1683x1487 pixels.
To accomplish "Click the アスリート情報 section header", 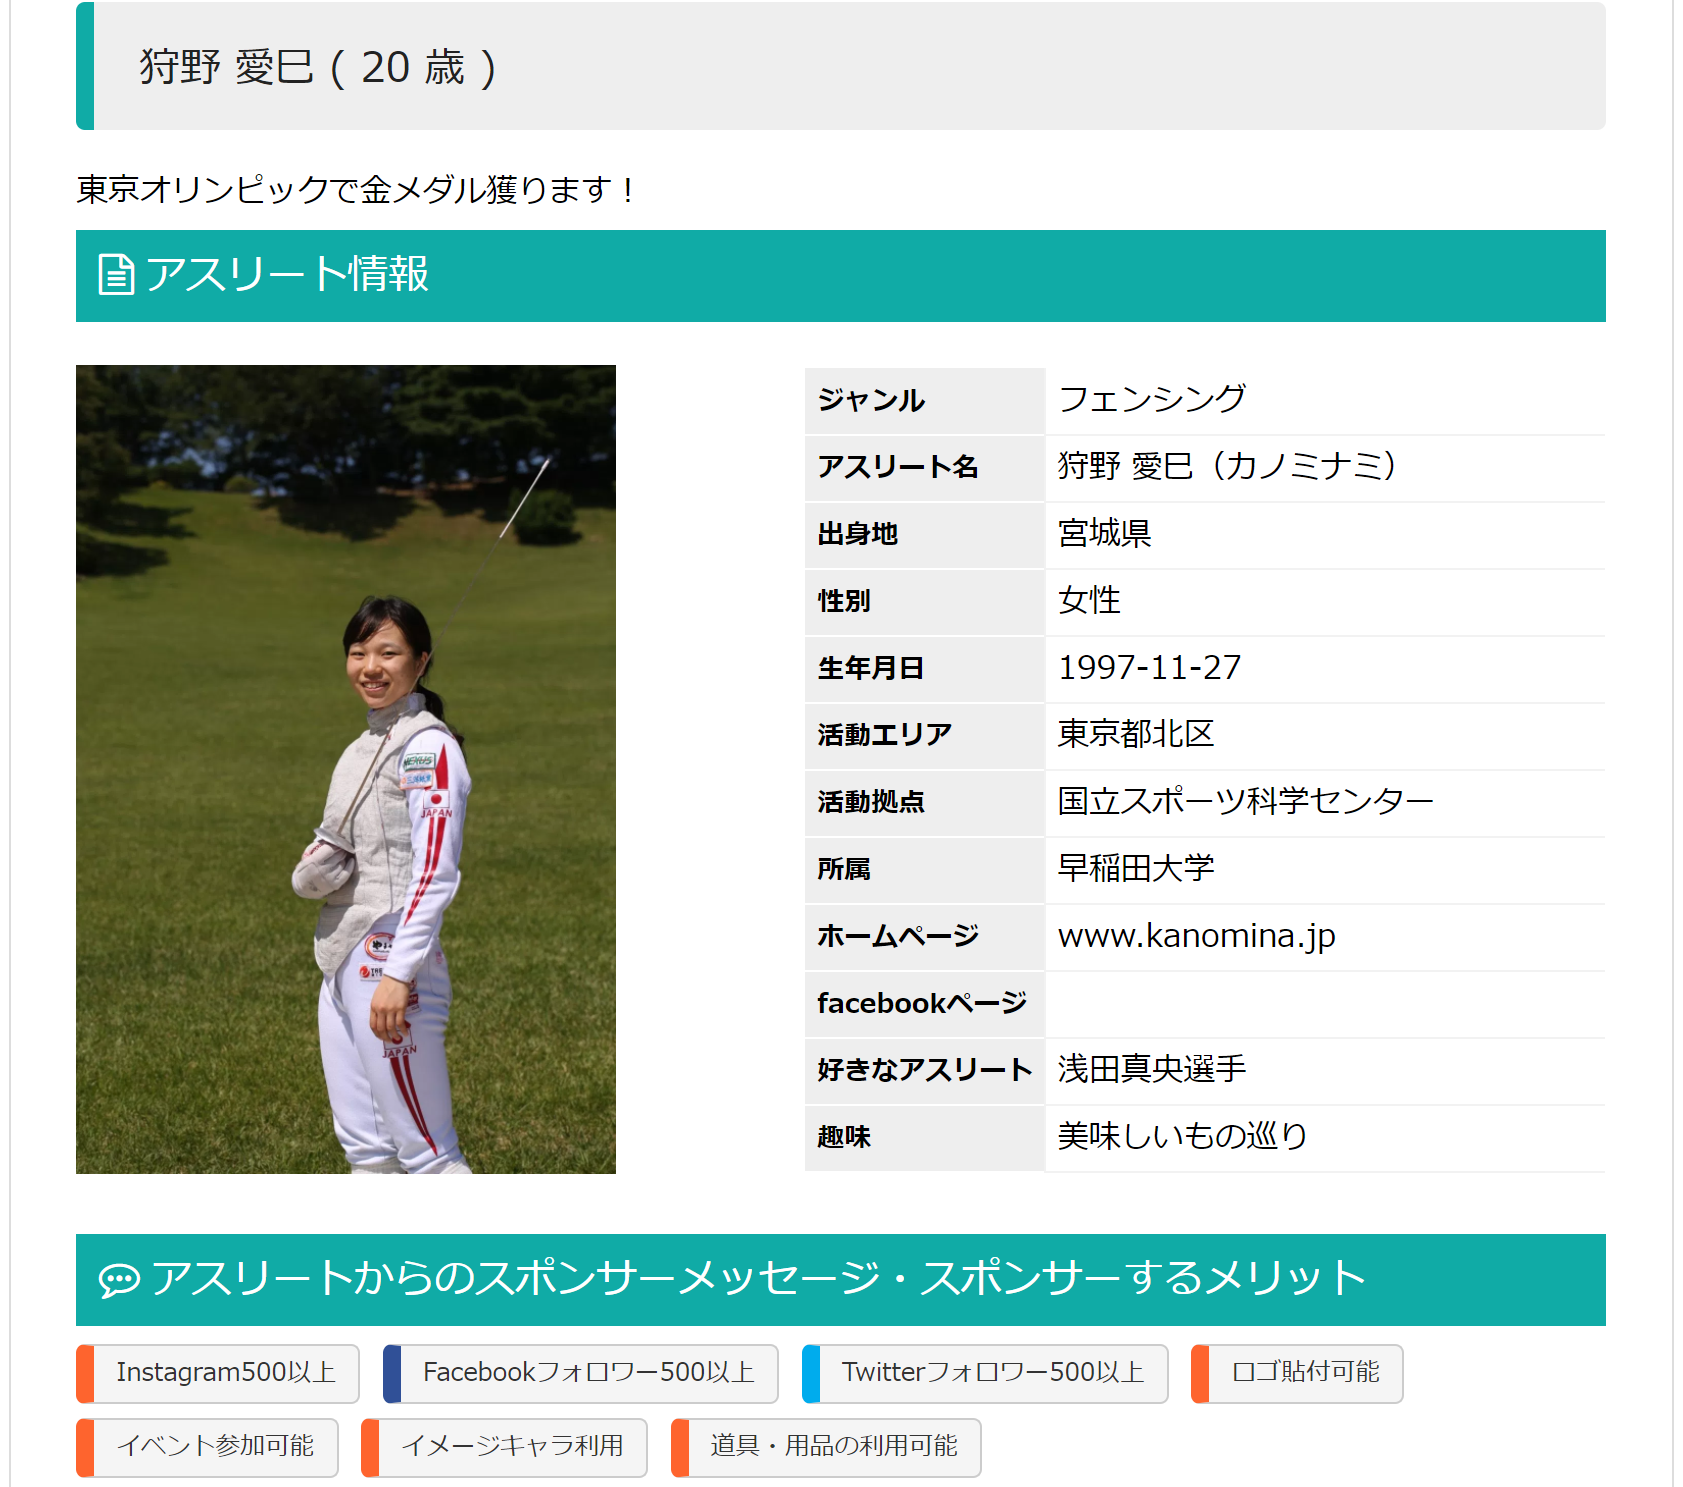I will (x=841, y=276).
